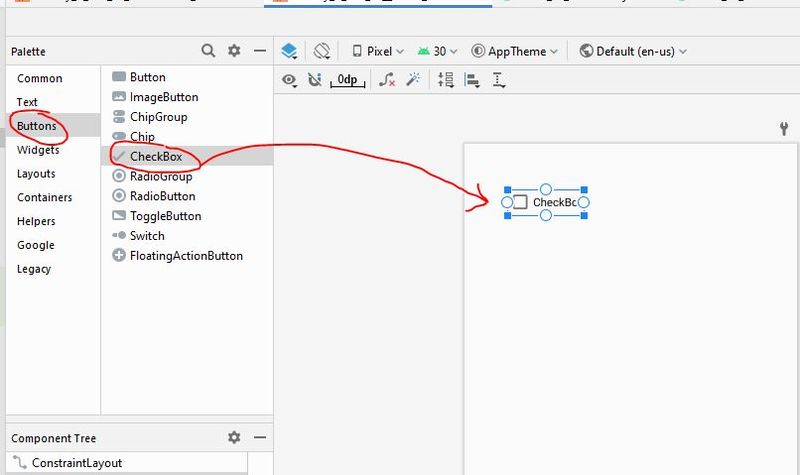
Task: Open the Component Tree settings gear
Action: 234,437
